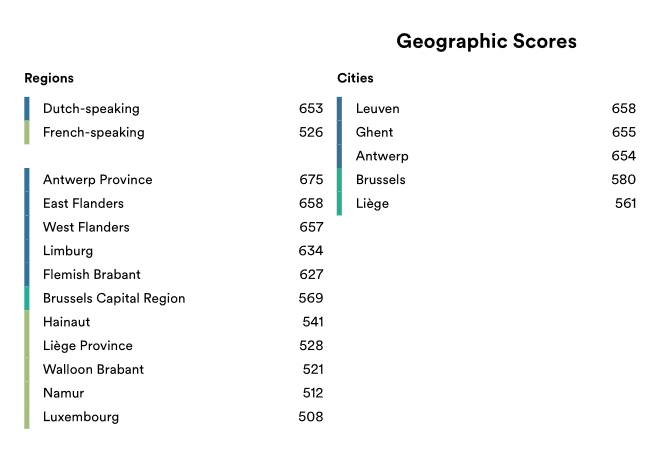Click the Geographic Scores title
Image resolution: width=659 pixels, height=452 pixels.
pos(486,41)
